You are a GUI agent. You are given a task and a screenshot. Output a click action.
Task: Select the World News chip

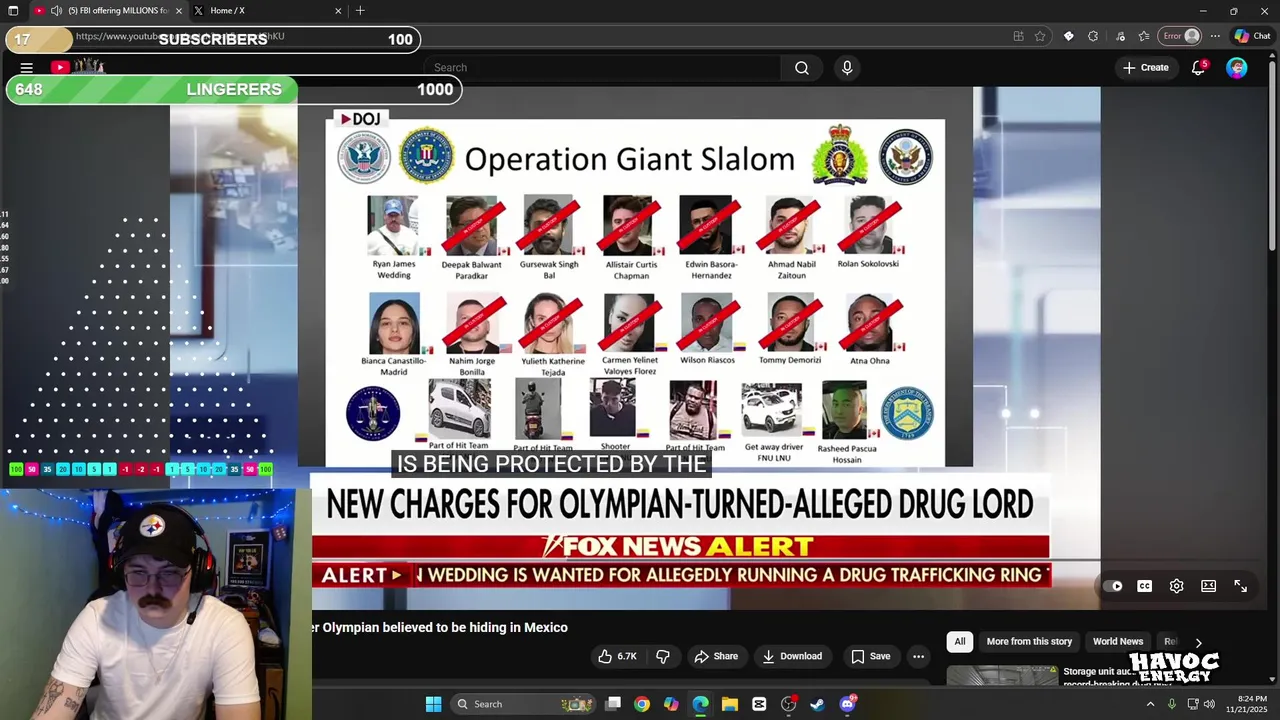click(x=1118, y=641)
